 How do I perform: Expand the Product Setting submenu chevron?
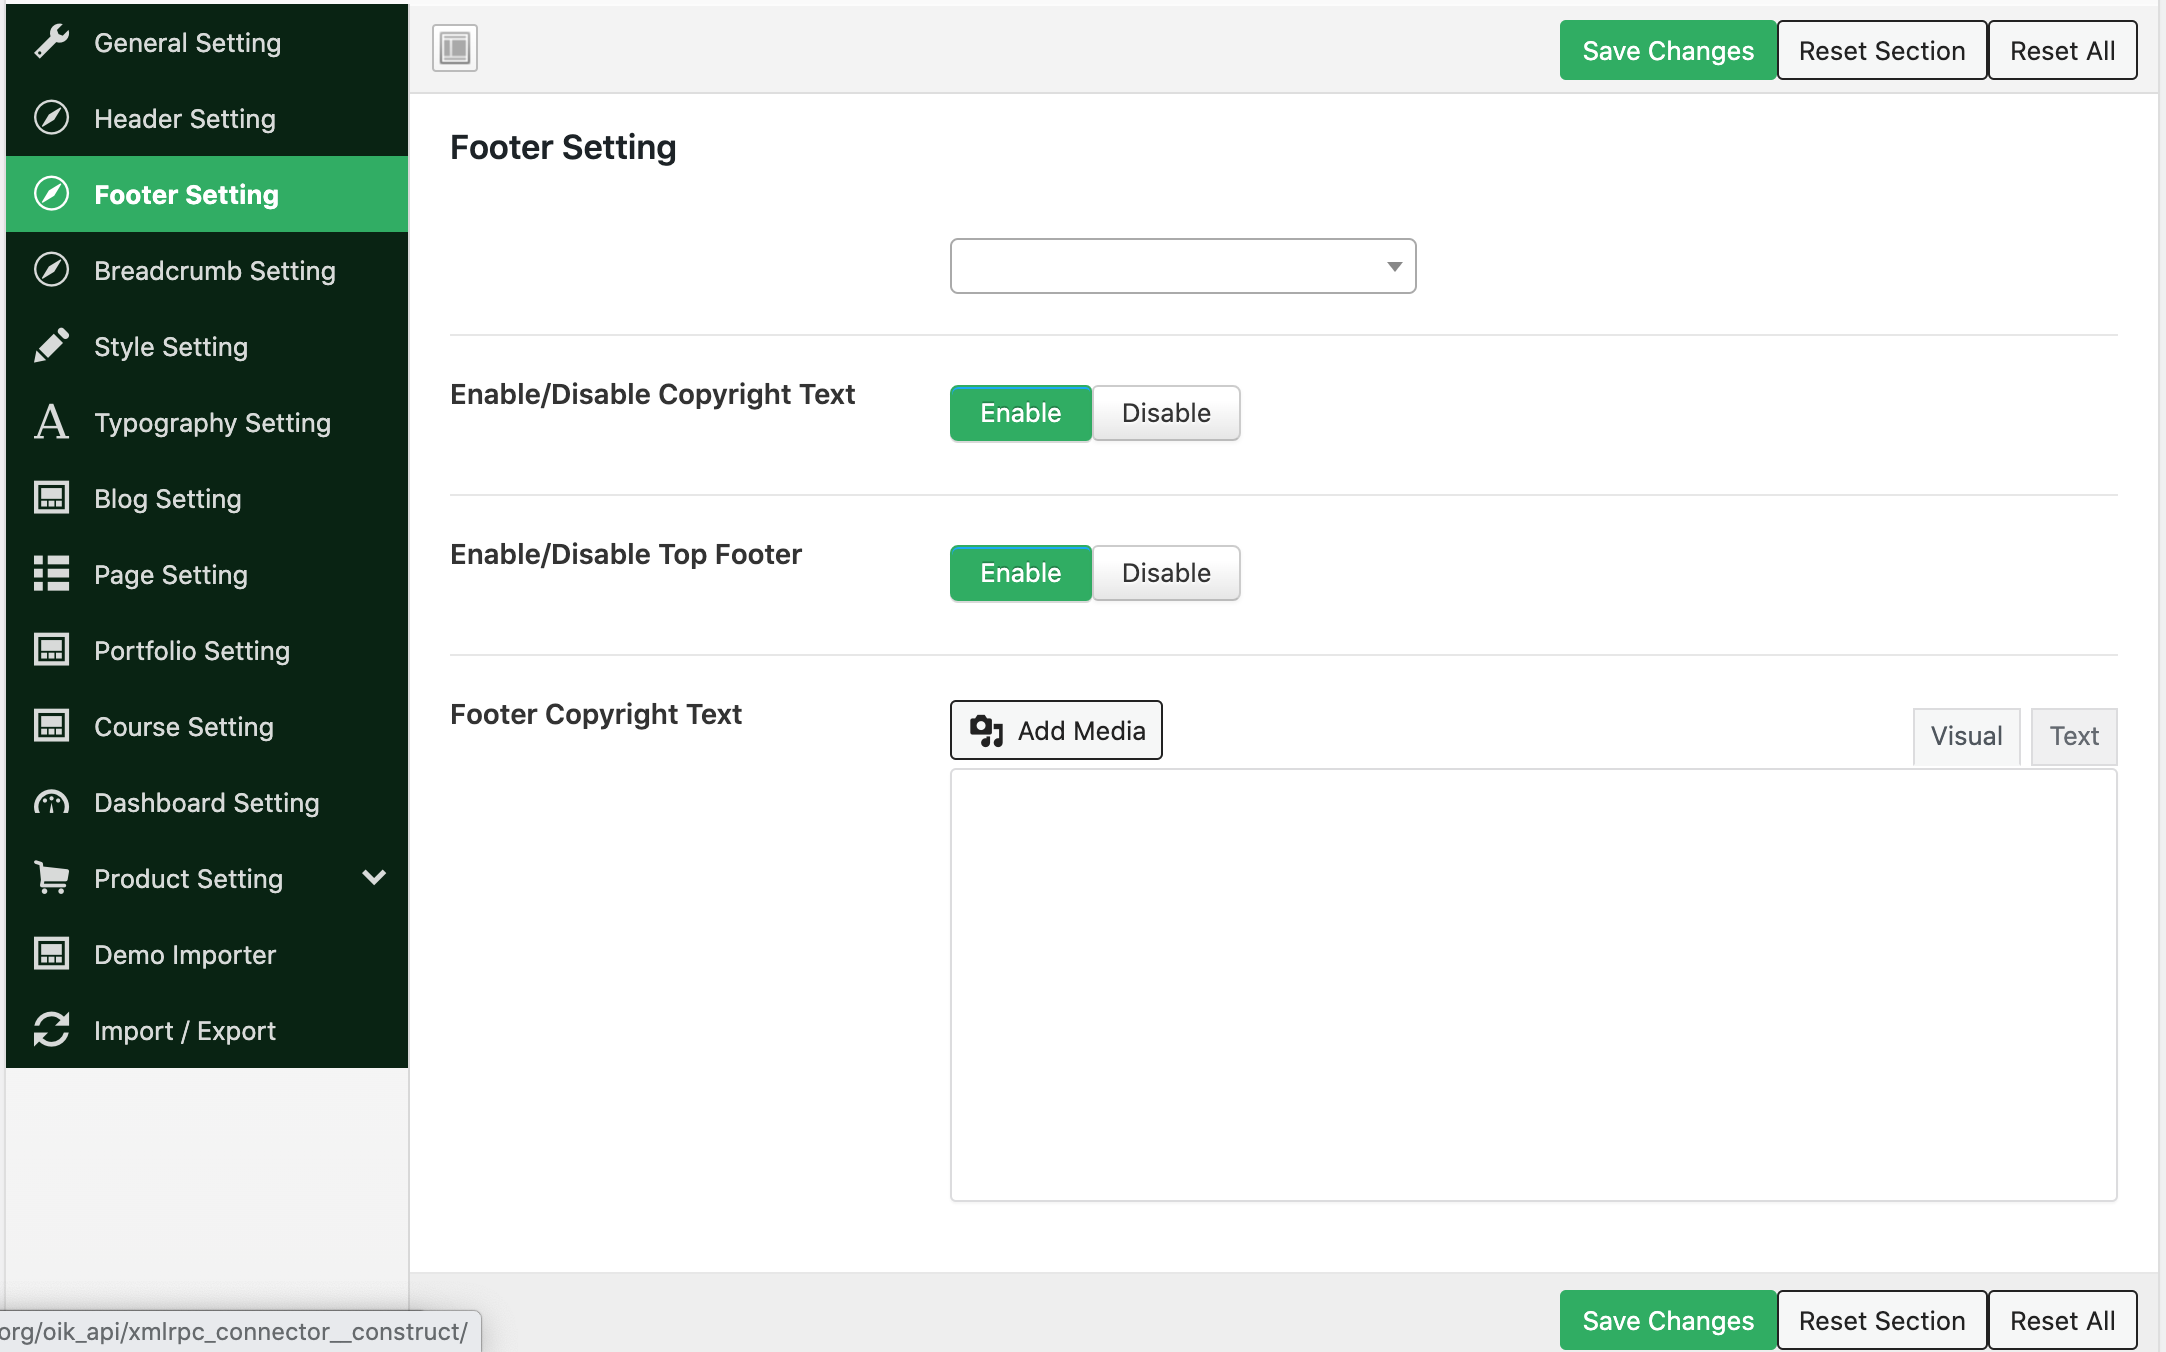tap(374, 878)
